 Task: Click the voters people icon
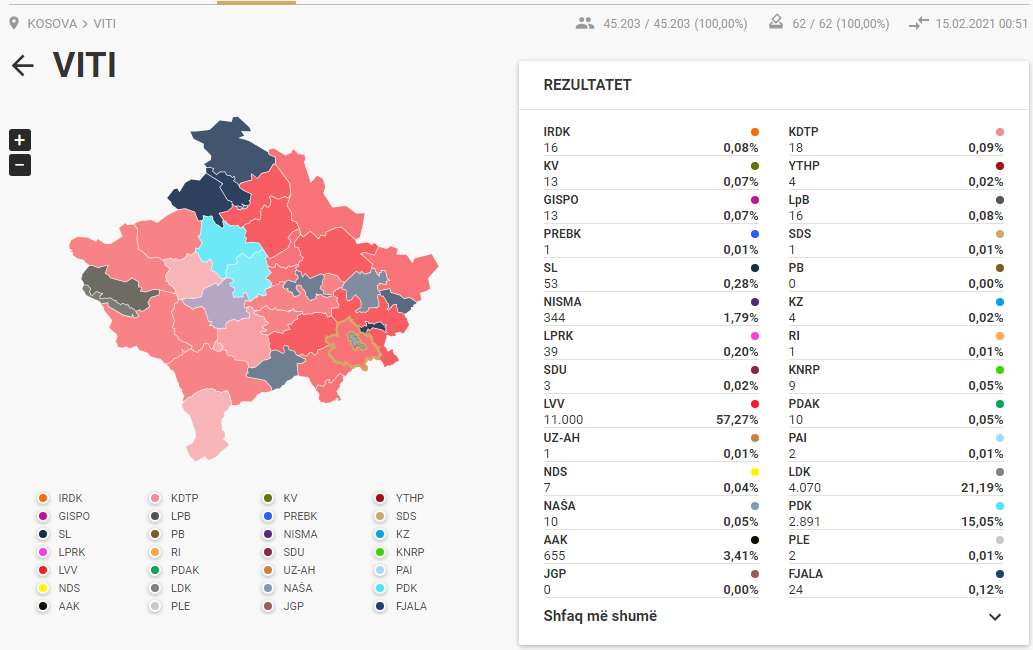click(585, 23)
